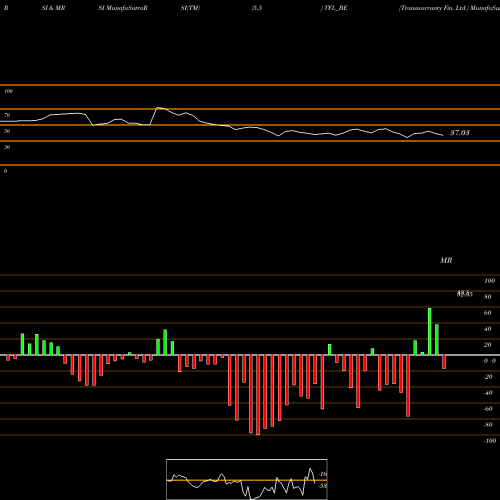Click the 'SI MunafaSutraR' header text
The image size is (500, 500).
click(x=123, y=8)
